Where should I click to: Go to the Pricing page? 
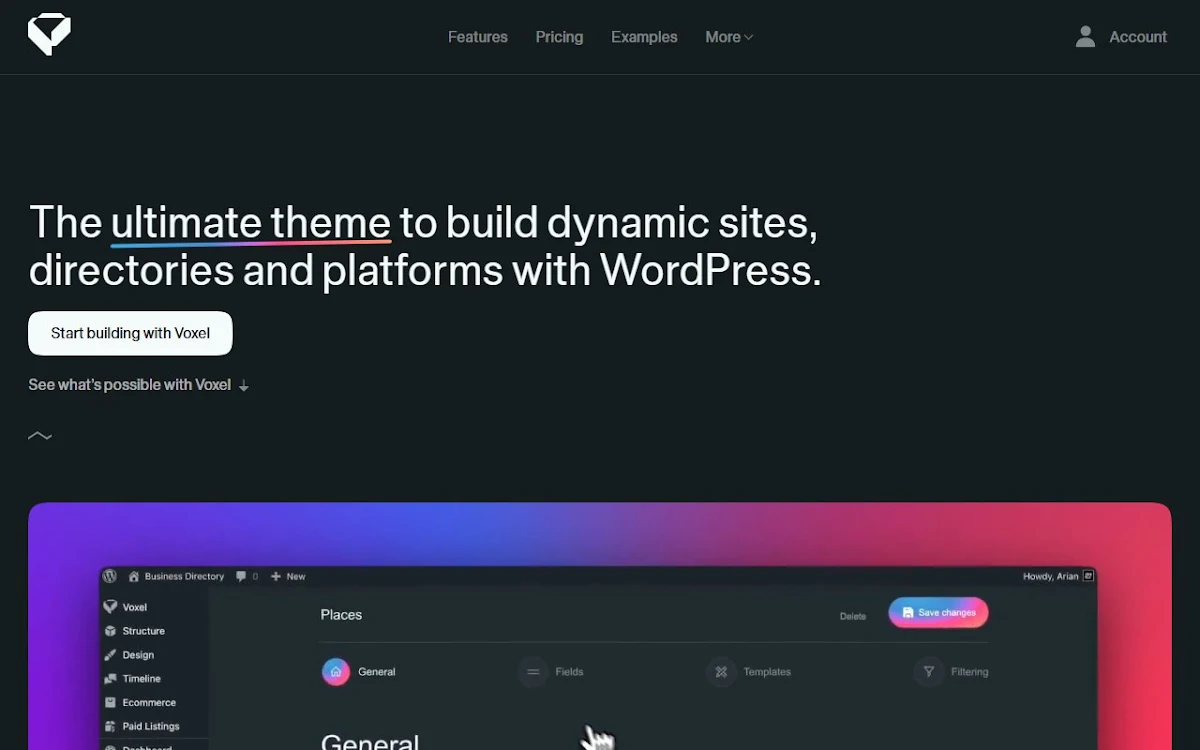[559, 37]
